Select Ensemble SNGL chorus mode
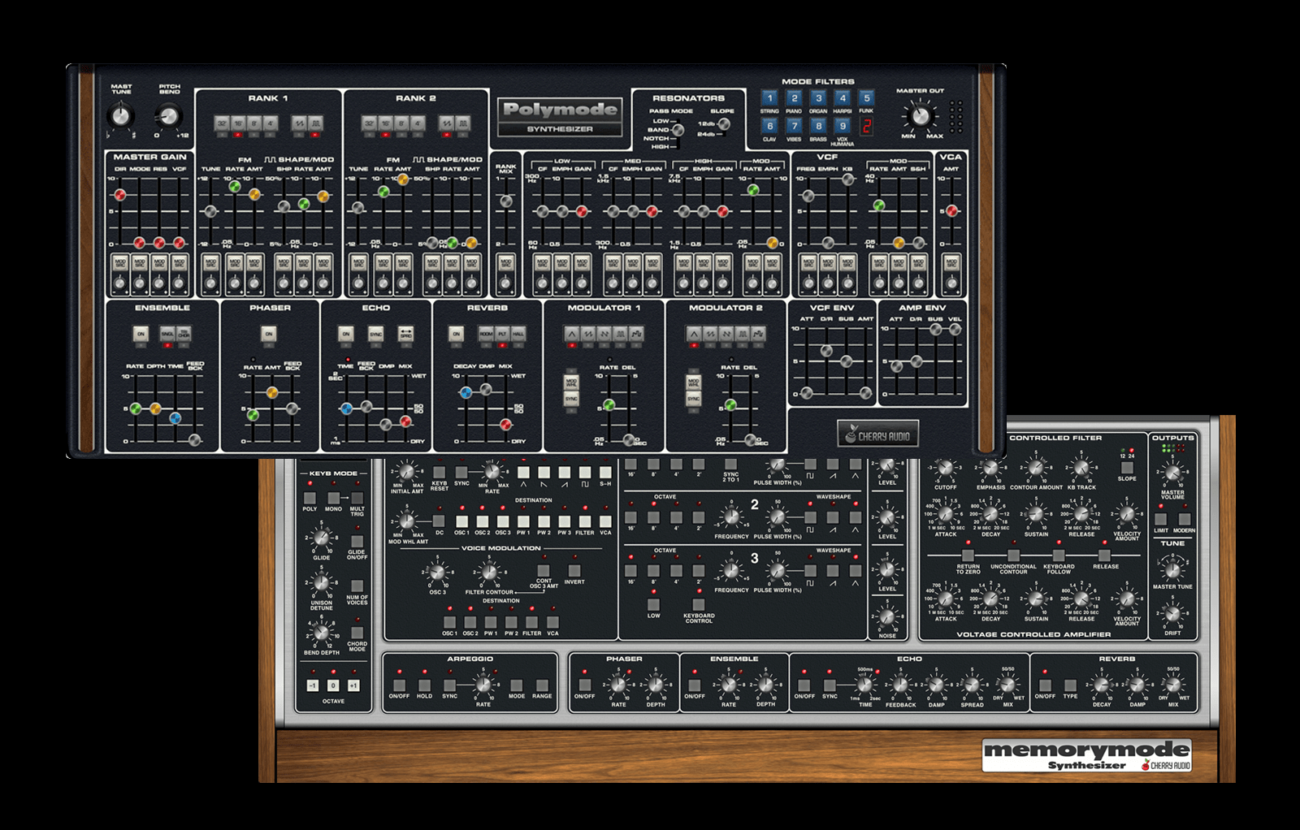The image size is (1300, 830). tap(168, 333)
